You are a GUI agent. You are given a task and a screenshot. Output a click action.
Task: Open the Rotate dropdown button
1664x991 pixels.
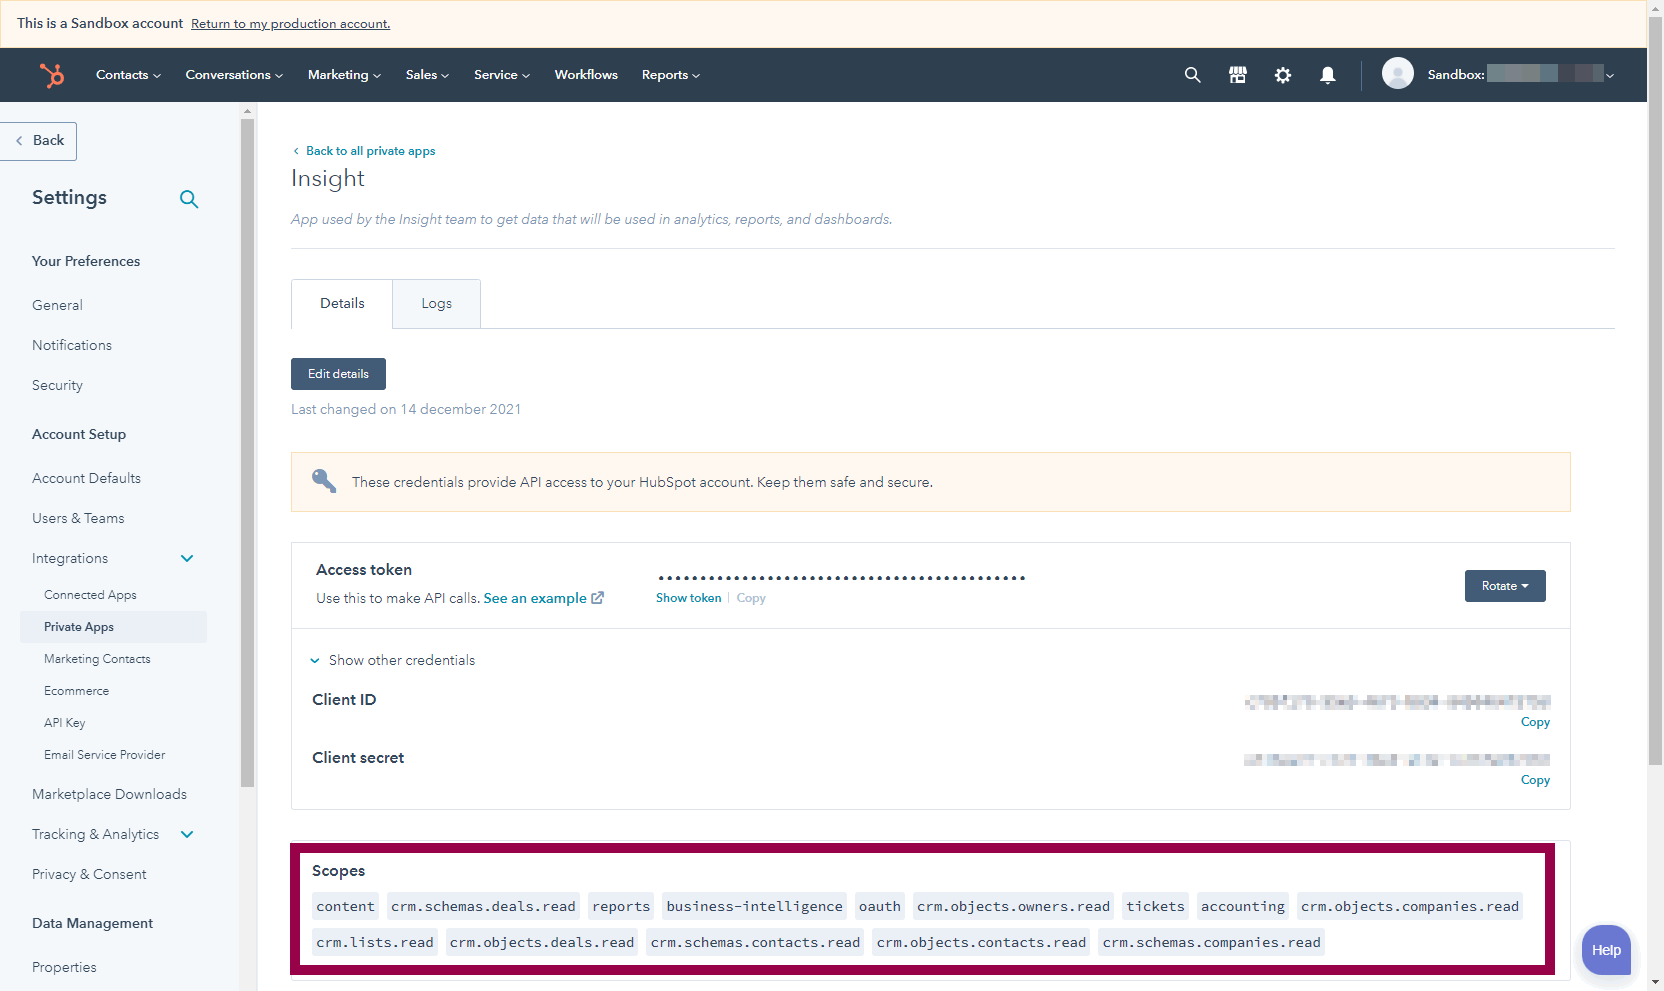[x=1504, y=586]
